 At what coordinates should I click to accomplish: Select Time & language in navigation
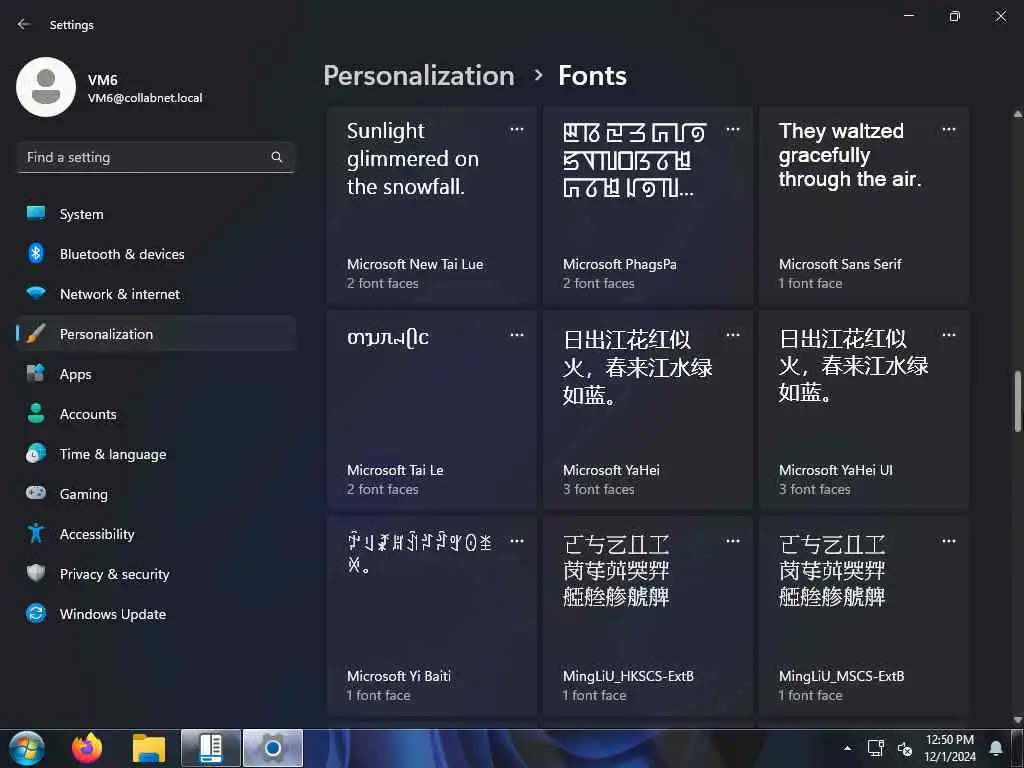pos(156,454)
